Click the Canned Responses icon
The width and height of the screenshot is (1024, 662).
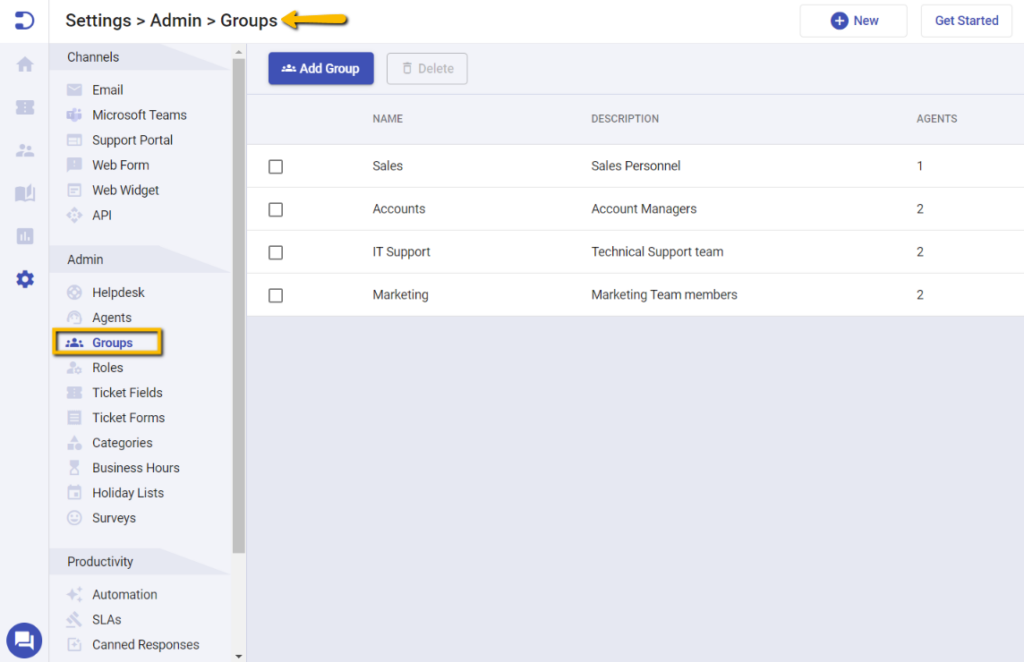pos(74,644)
